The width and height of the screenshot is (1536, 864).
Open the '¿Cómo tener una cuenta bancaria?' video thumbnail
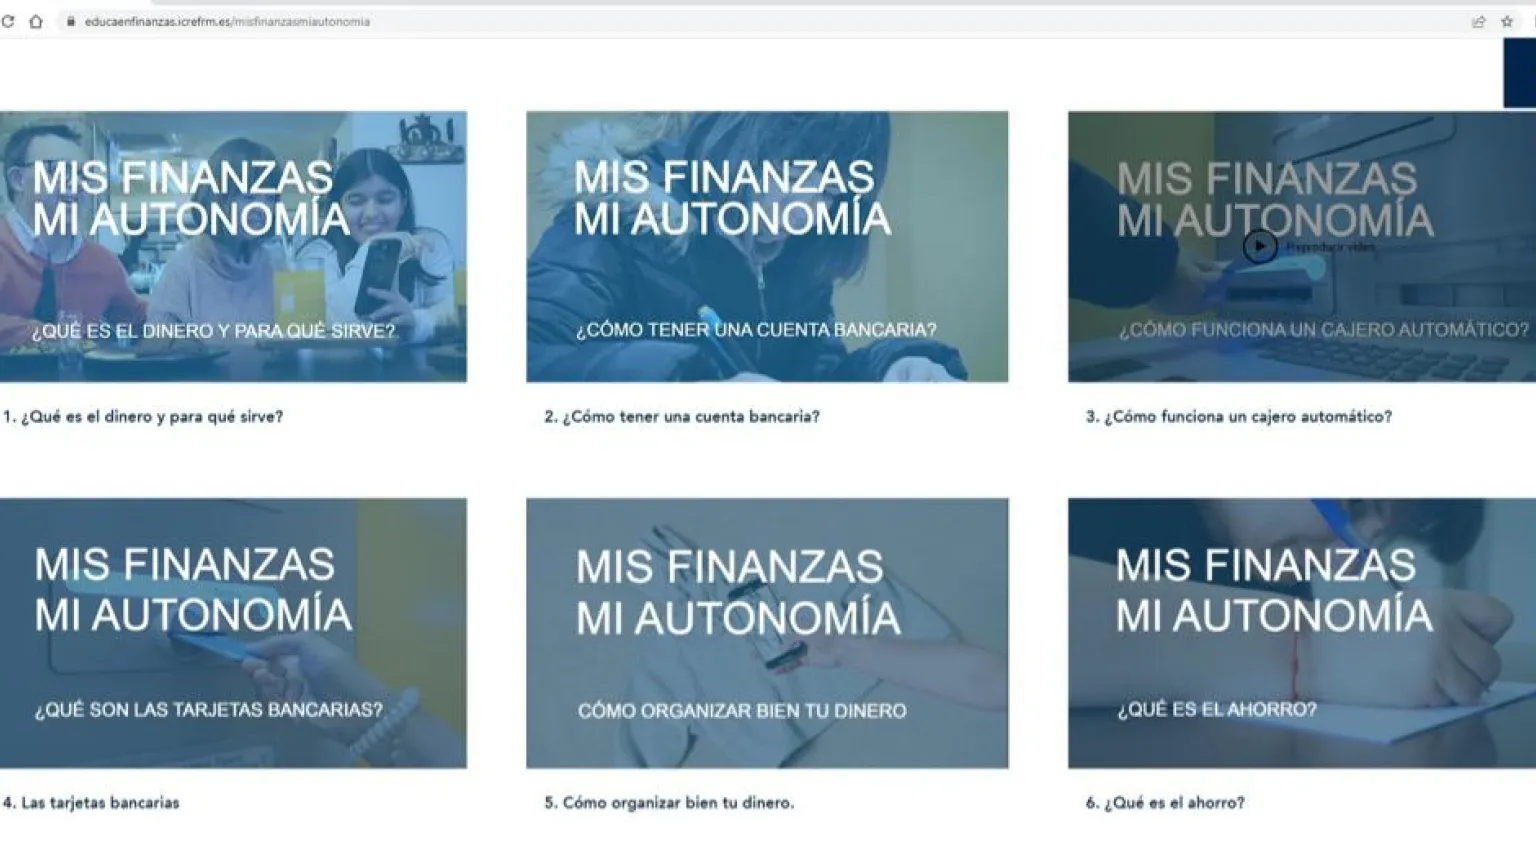click(767, 246)
